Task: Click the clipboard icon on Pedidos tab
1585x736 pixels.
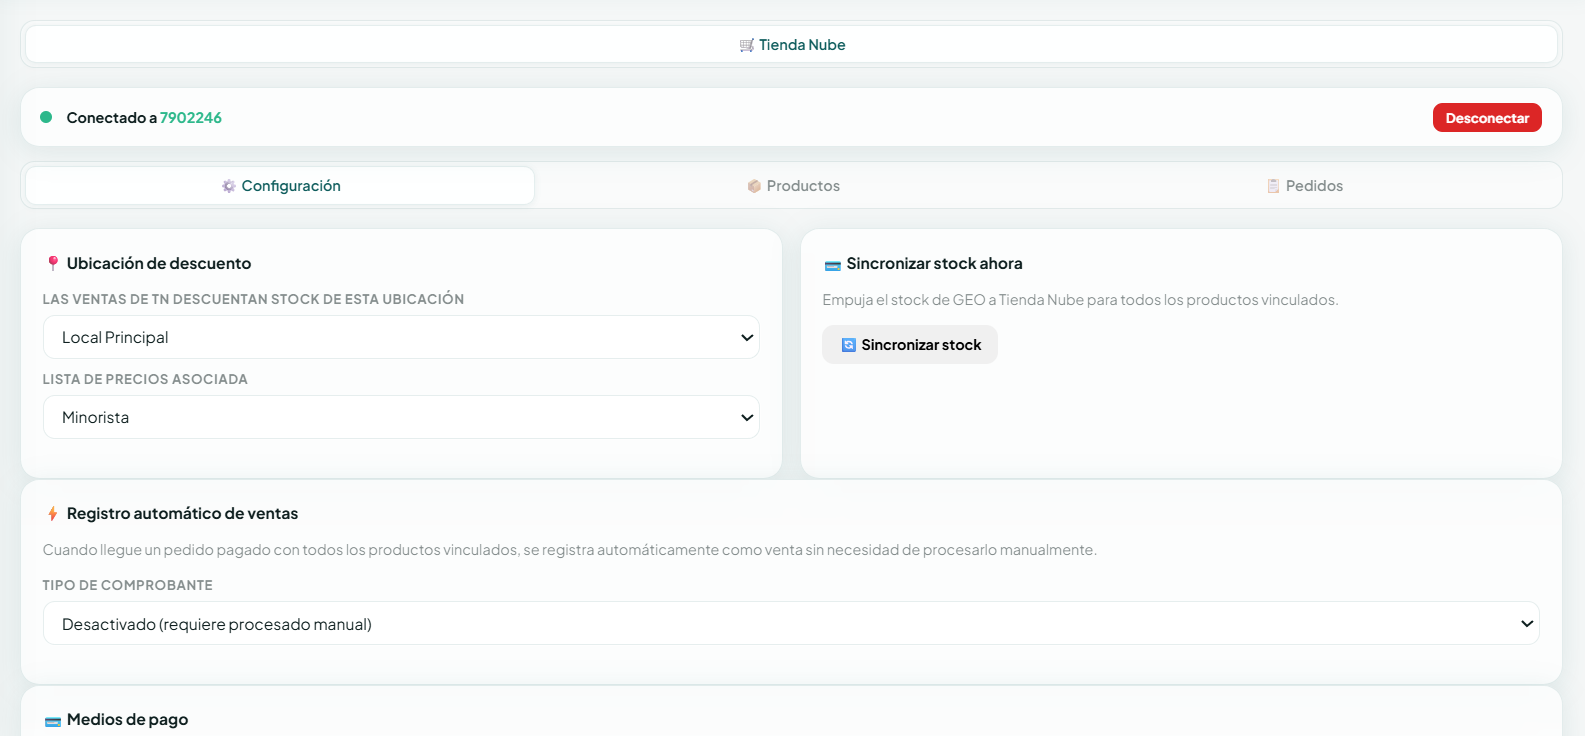Action: point(1273,186)
